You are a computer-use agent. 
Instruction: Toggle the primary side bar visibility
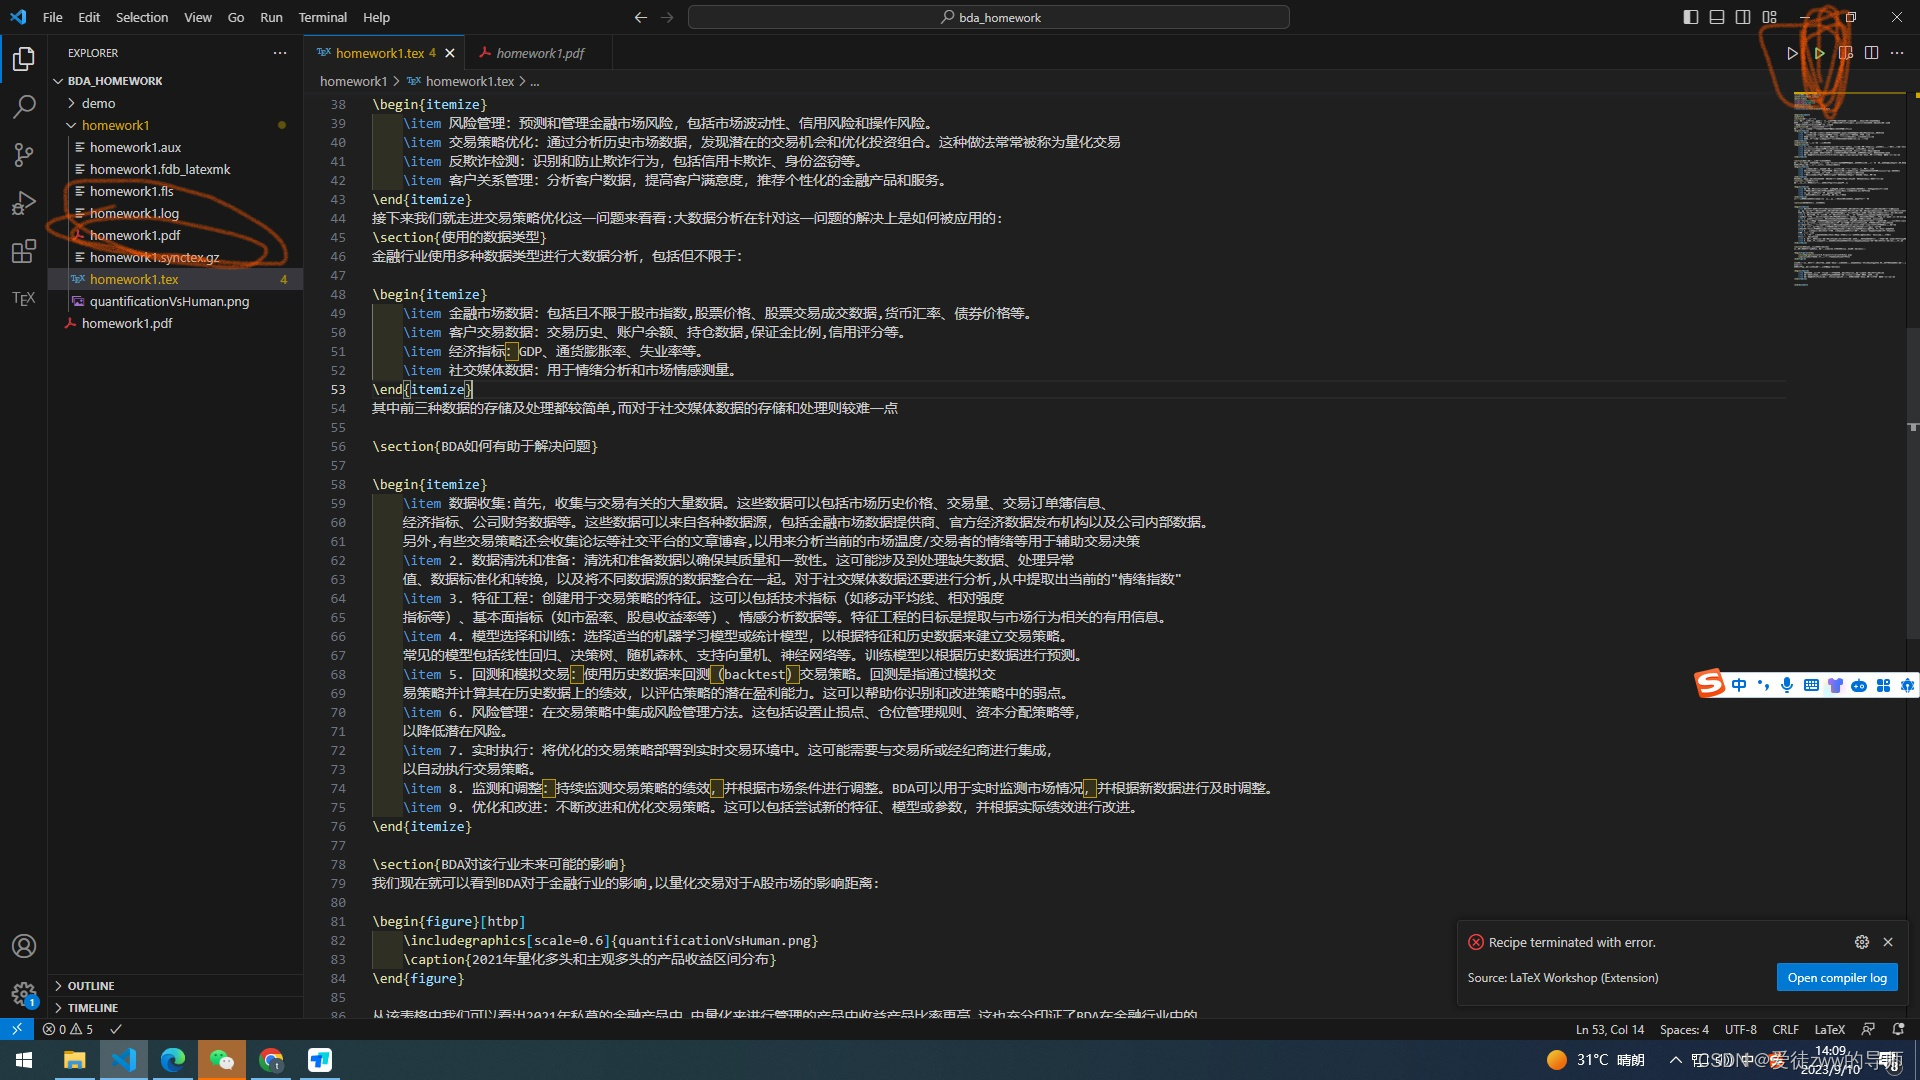[x=1690, y=17]
